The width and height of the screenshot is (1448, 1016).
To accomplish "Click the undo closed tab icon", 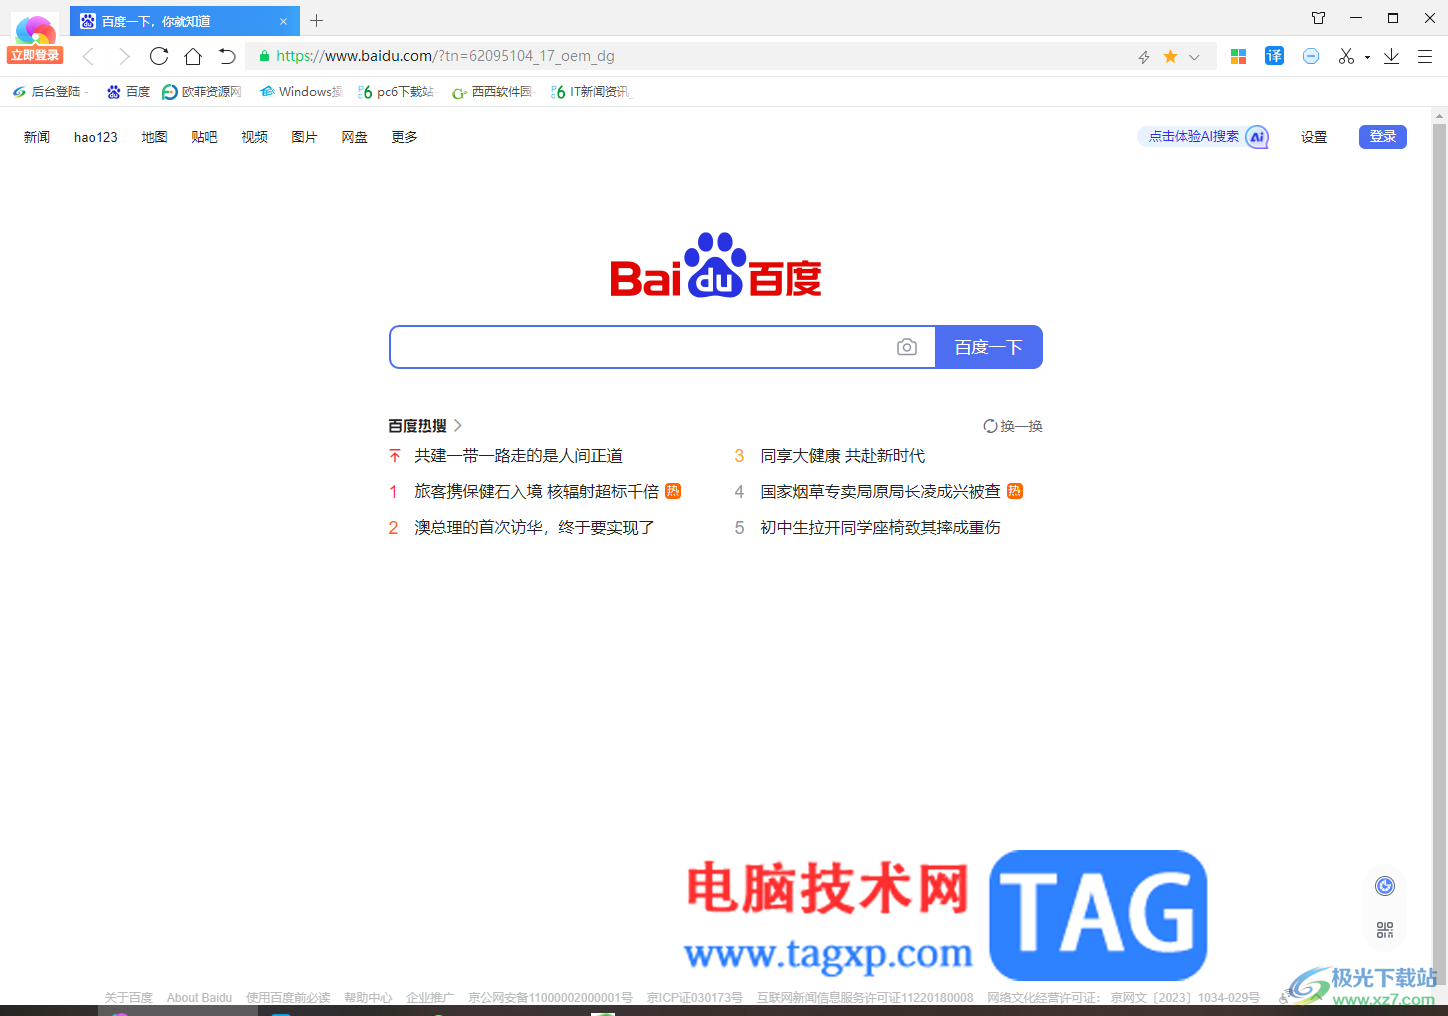I will [x=227, y=56].
